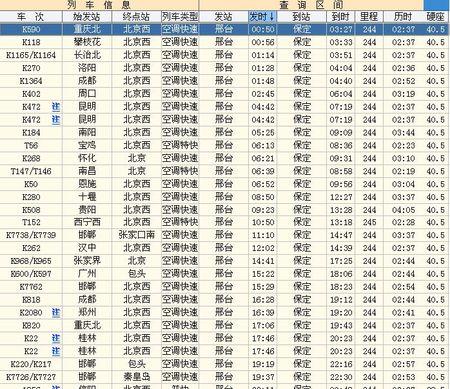Click mileage 245 in T152 row
The width and height of the screenshot is (450, 389).
pos(369,222)
